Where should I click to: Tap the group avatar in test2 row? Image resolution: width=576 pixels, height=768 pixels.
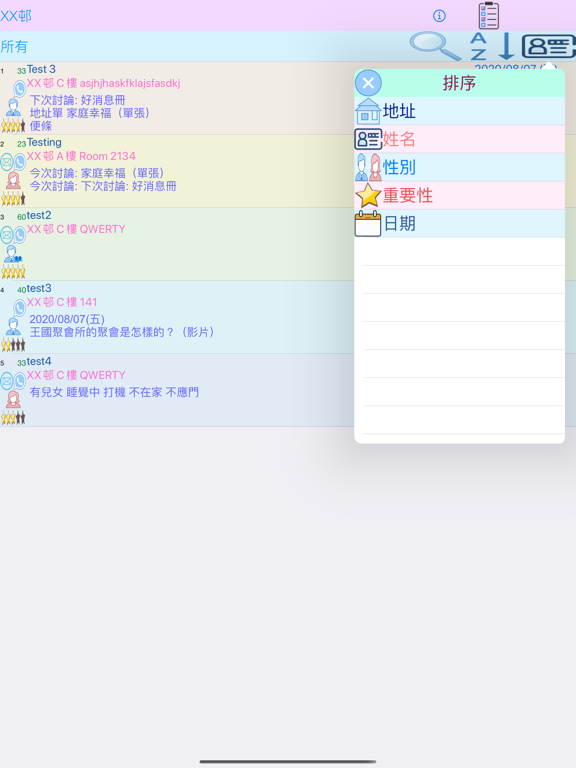pos(13,254)
